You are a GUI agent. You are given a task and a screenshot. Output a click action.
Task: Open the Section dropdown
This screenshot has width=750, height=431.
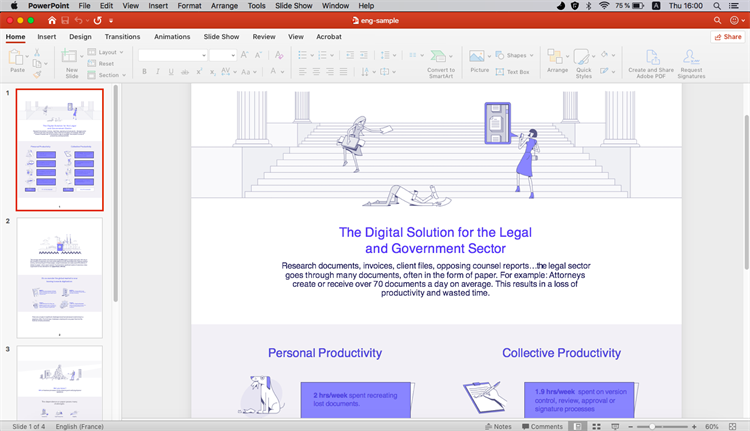pyautogui.click(x=107, y=75)
